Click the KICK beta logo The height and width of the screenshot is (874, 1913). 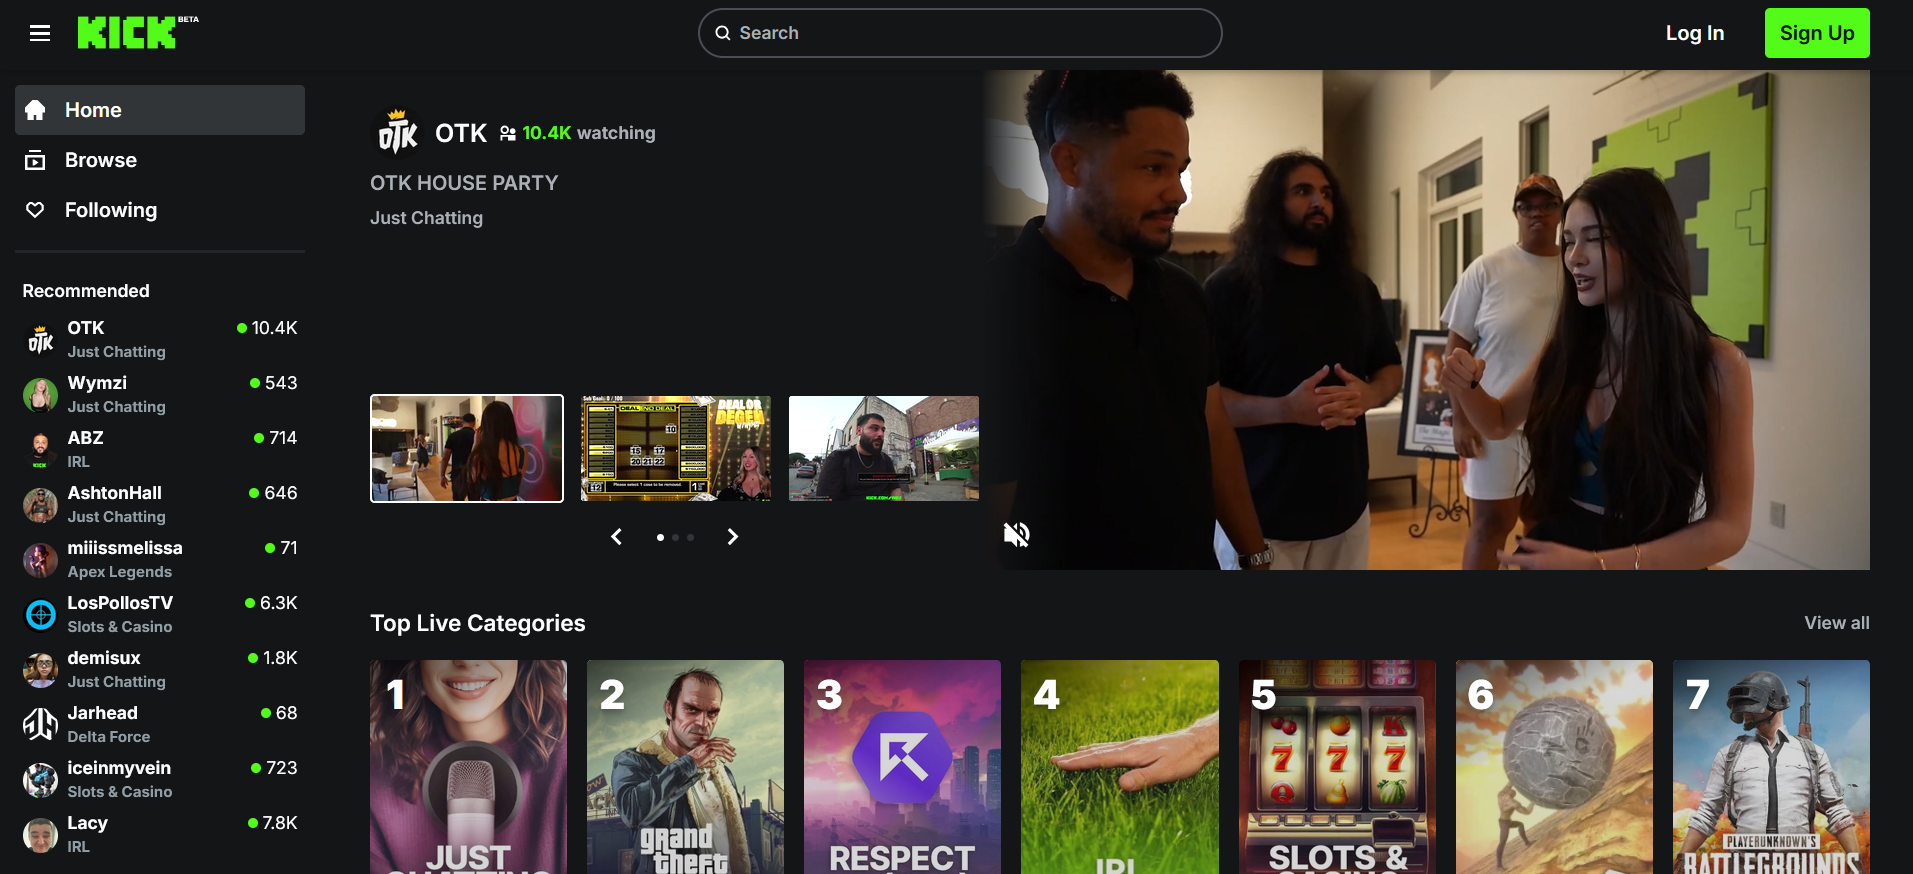click(138, 32)
